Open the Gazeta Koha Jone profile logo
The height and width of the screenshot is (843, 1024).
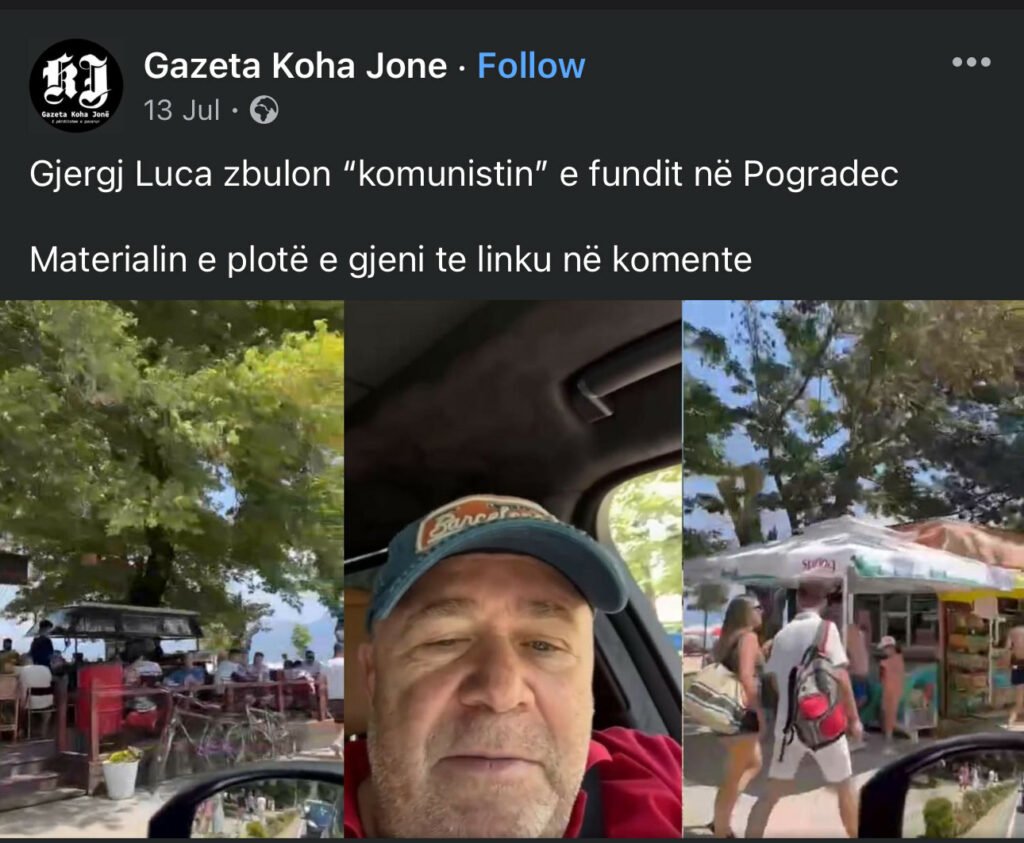76,85
